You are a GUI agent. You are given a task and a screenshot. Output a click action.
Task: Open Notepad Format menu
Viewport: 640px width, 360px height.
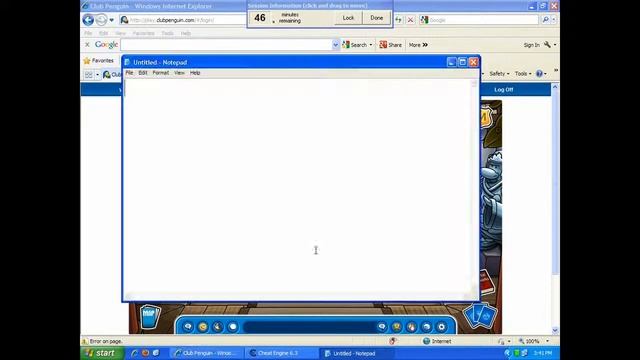160,73
